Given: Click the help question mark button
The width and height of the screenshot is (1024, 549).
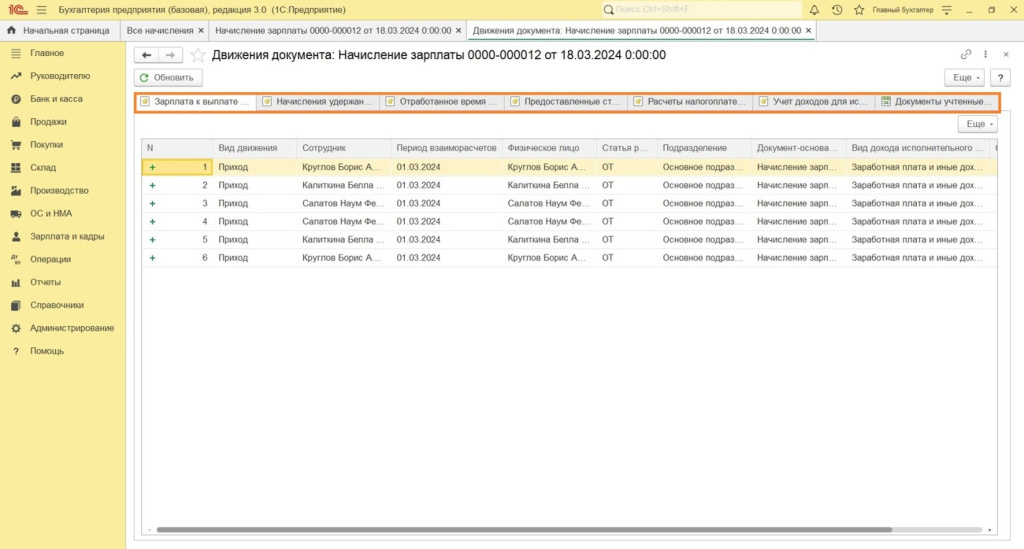Looking at the screenshot, I should [x=999, y=77].
